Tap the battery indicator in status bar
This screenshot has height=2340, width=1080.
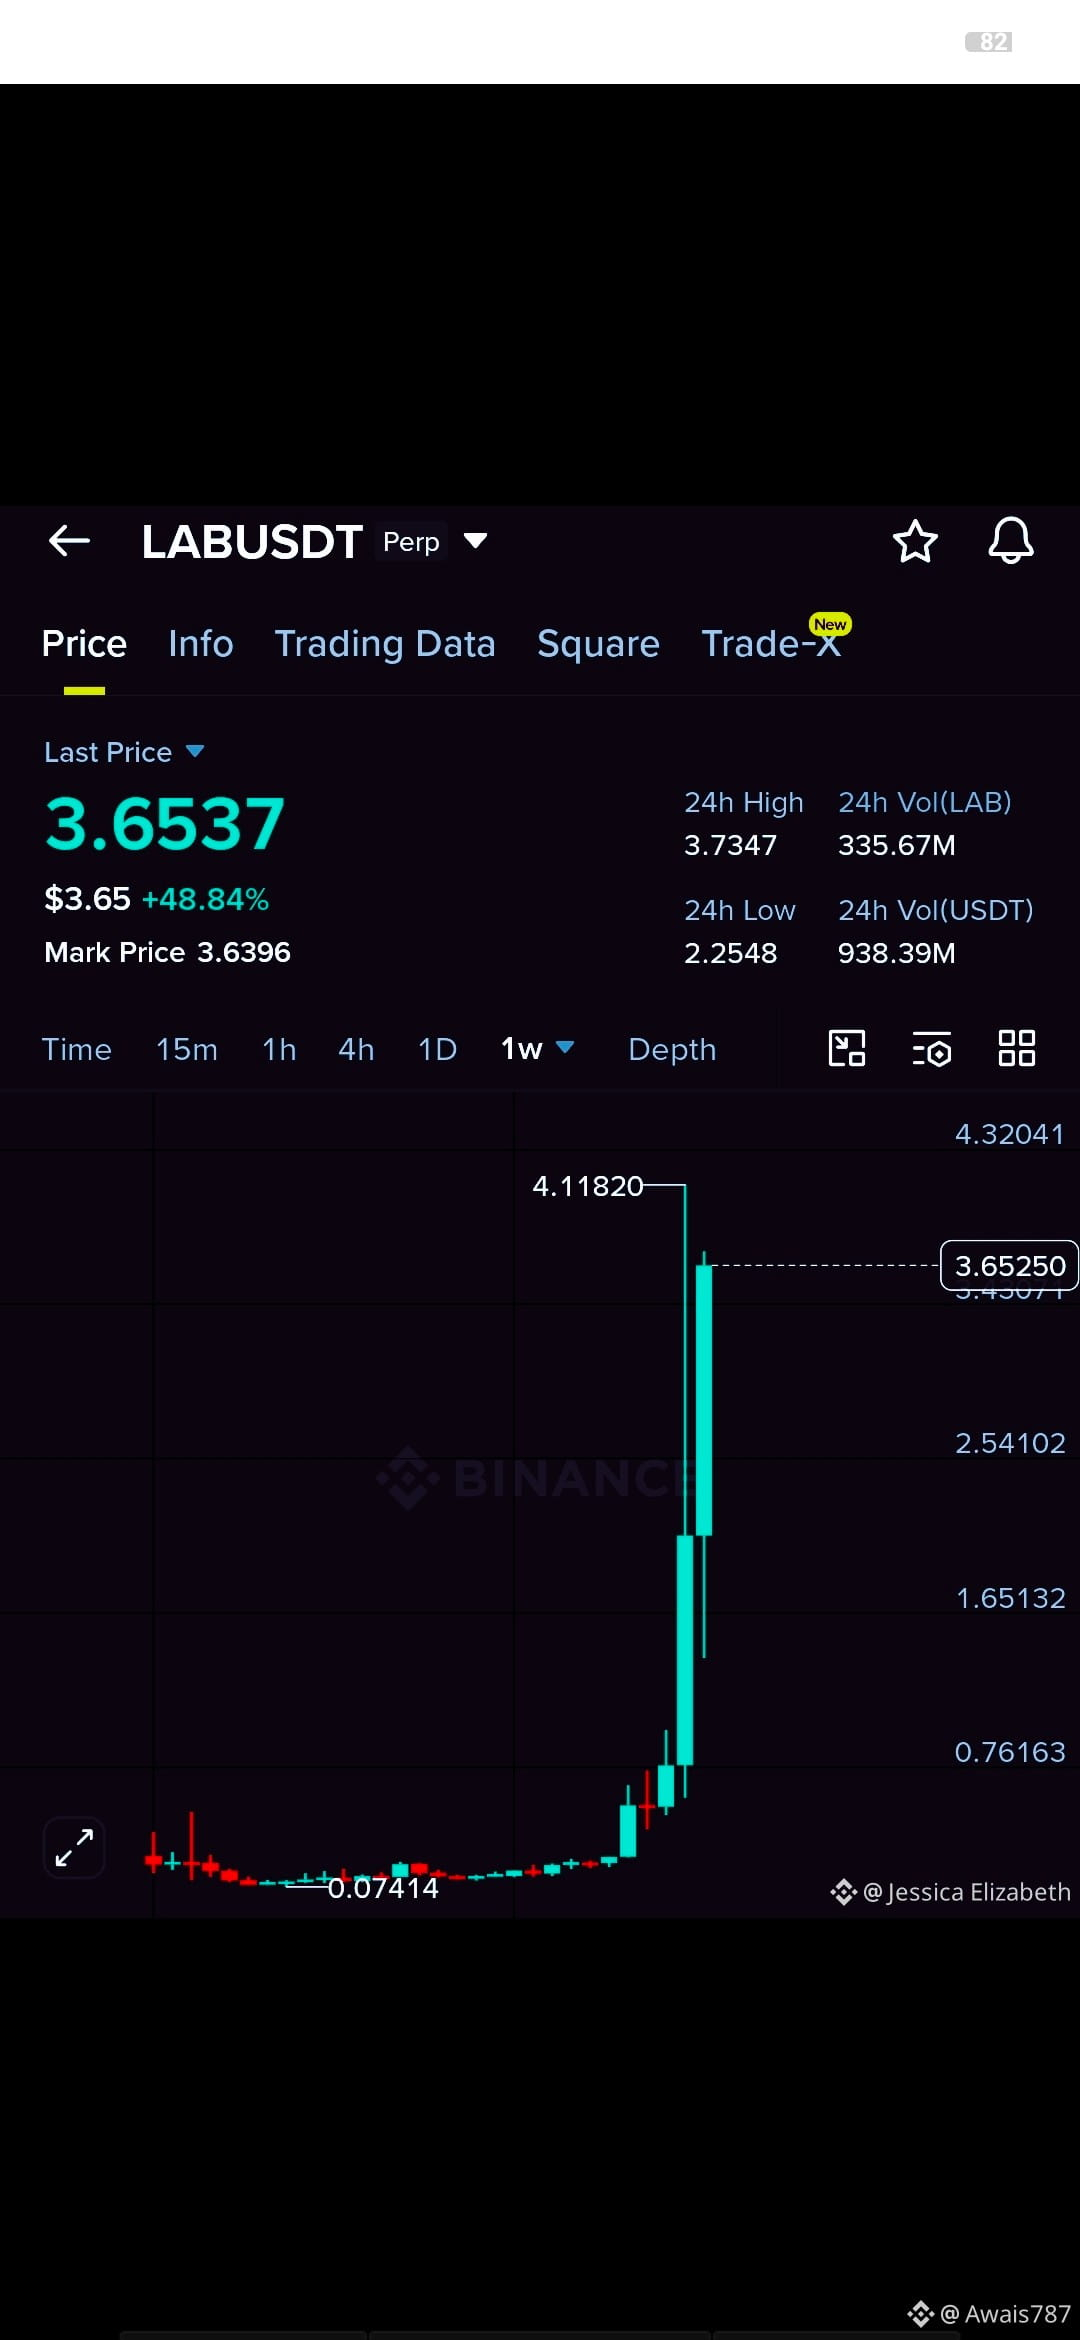[x=989, y=41]
